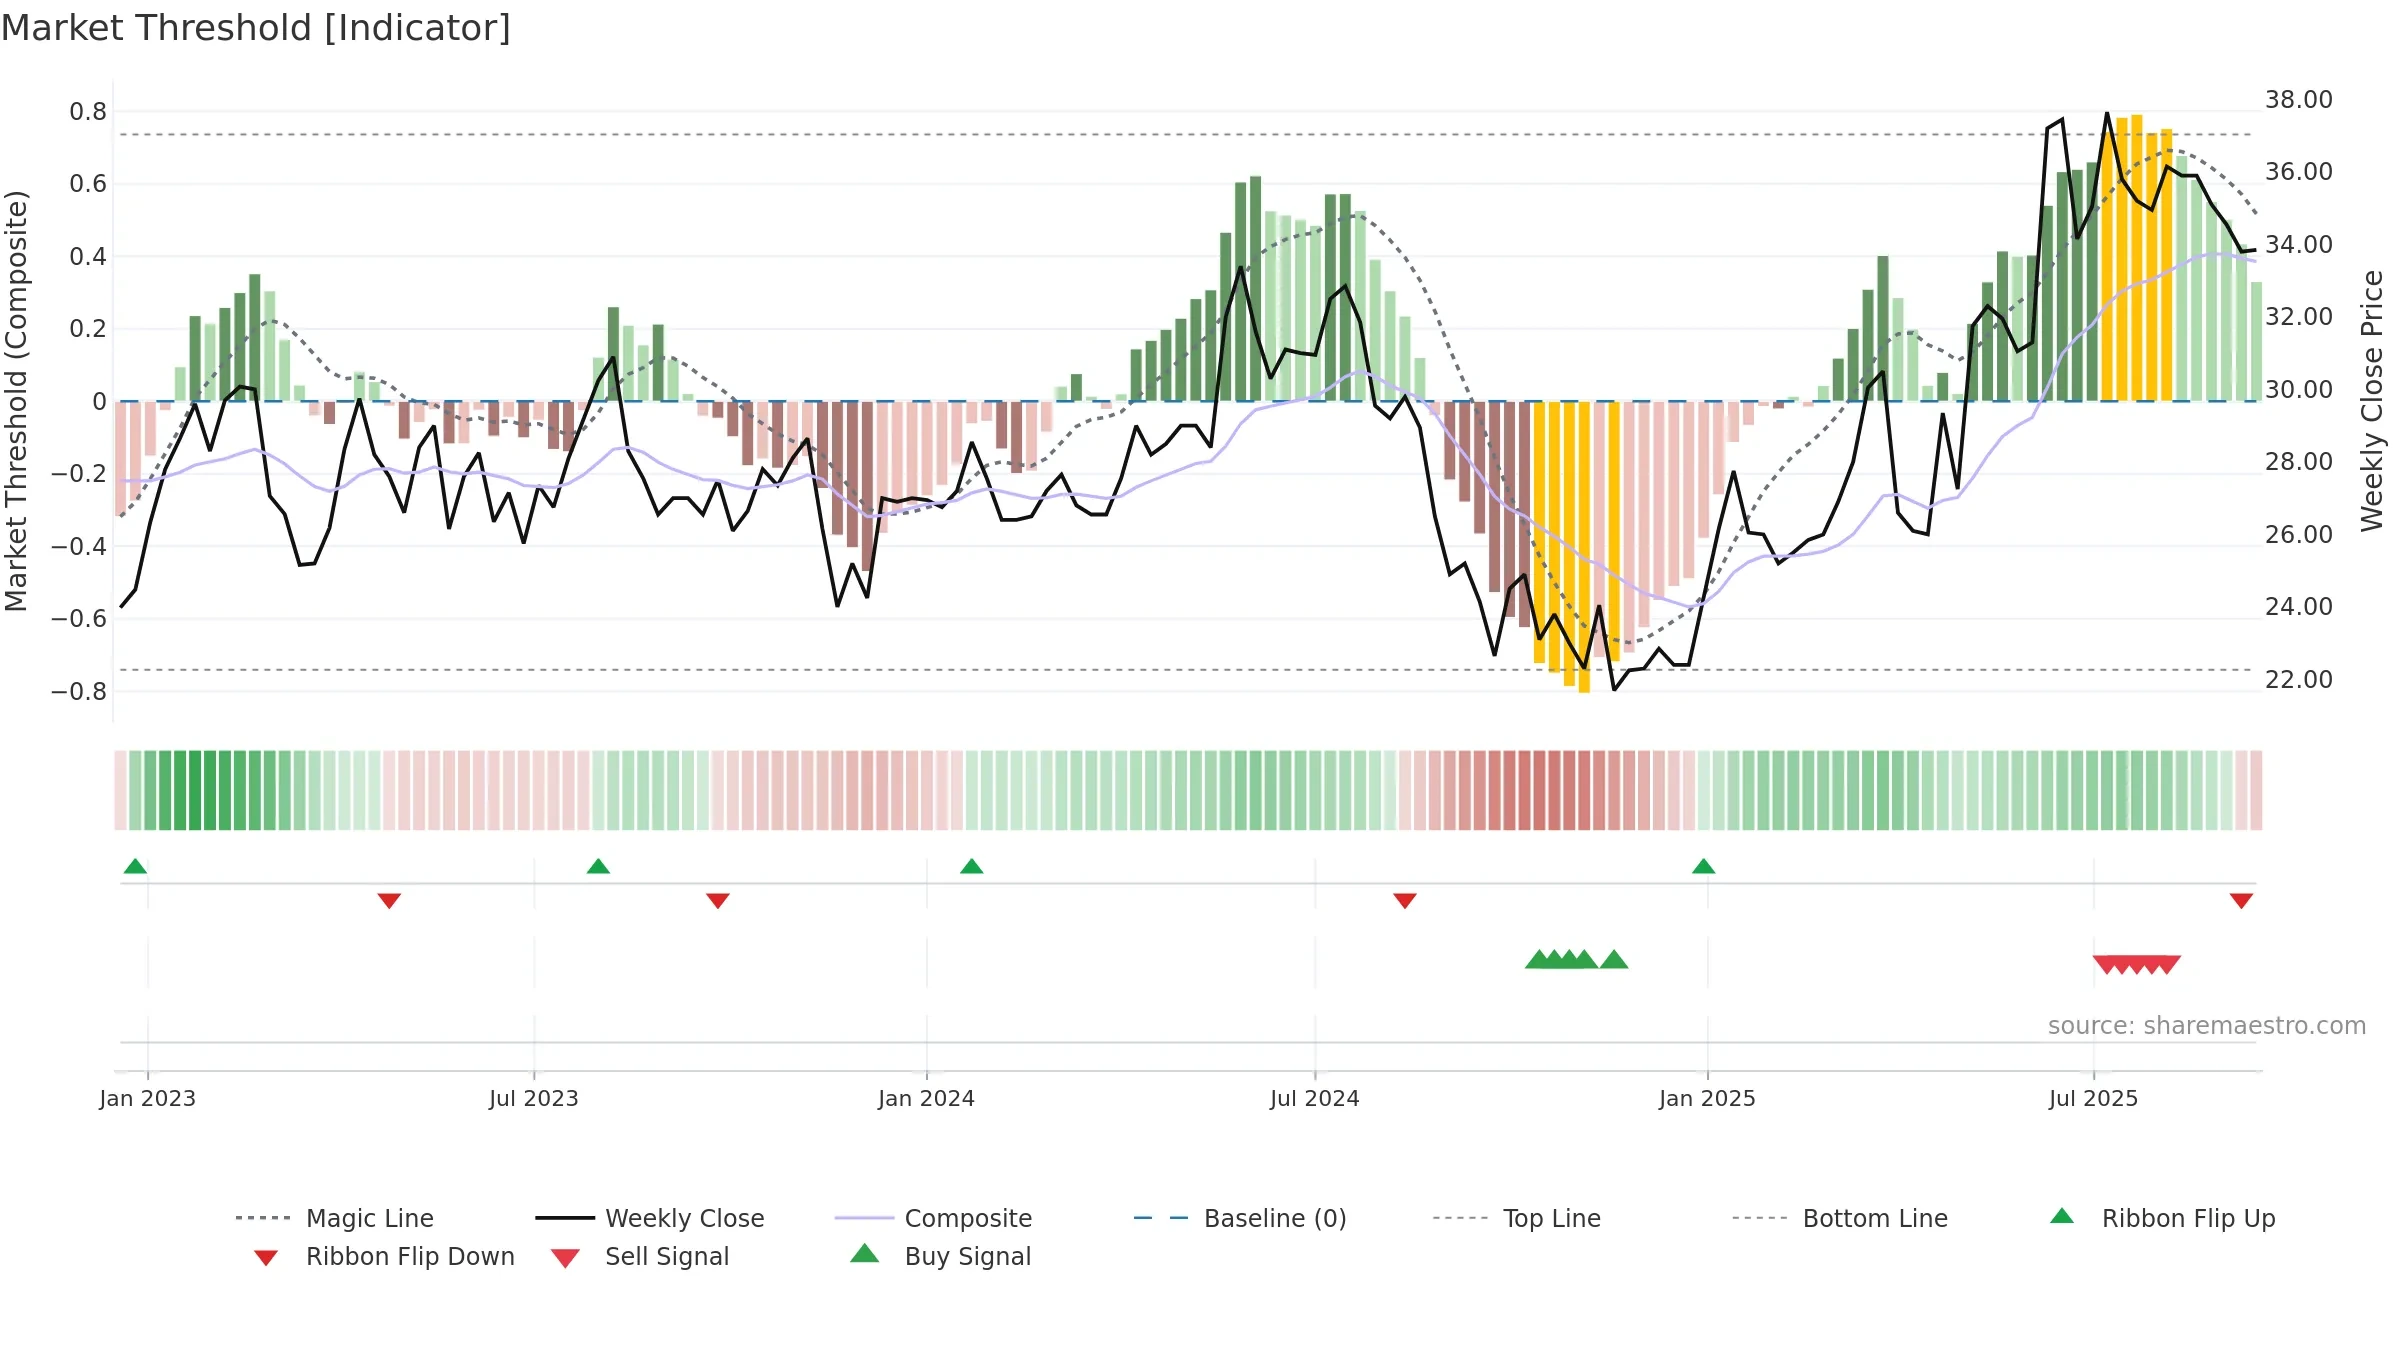Toggle the Baseline (0) legend entry
This screenshot has width=2400, height=1350.
(1240, 1218)
